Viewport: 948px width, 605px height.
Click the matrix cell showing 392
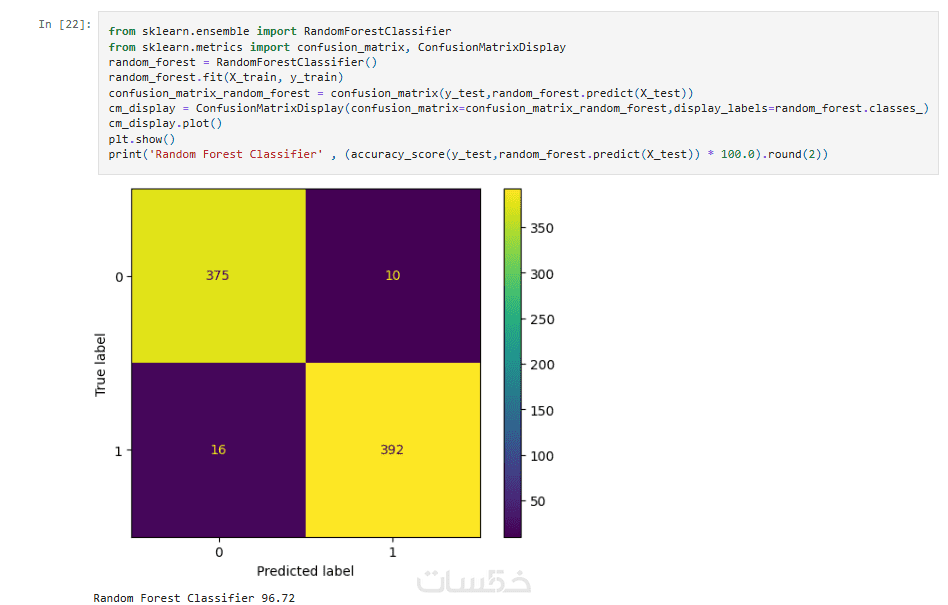coord(393,450)
